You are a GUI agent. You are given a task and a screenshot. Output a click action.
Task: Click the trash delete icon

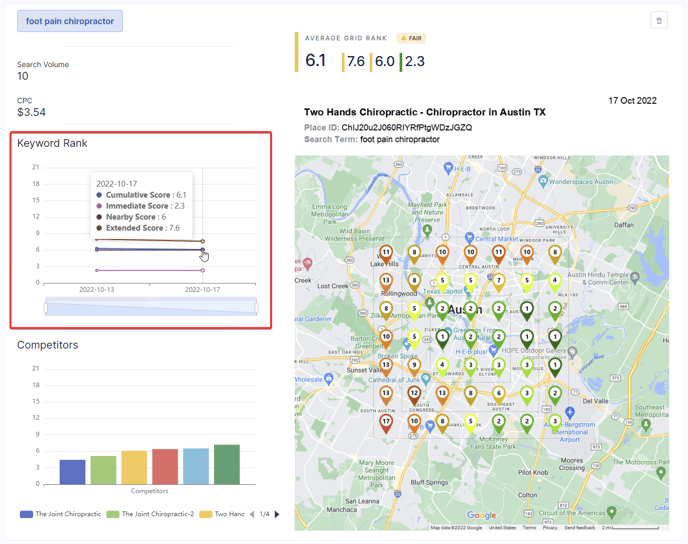(x=658, y=20)
